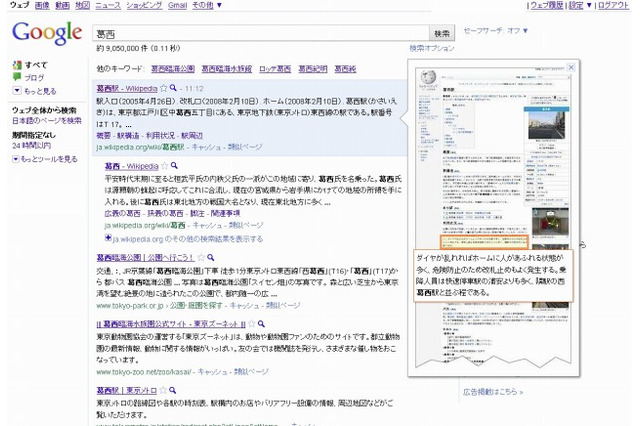Open preview magnifier for 葛西臨海公園 result
Viewport: 640px width, 426px height.
point(211,257)
